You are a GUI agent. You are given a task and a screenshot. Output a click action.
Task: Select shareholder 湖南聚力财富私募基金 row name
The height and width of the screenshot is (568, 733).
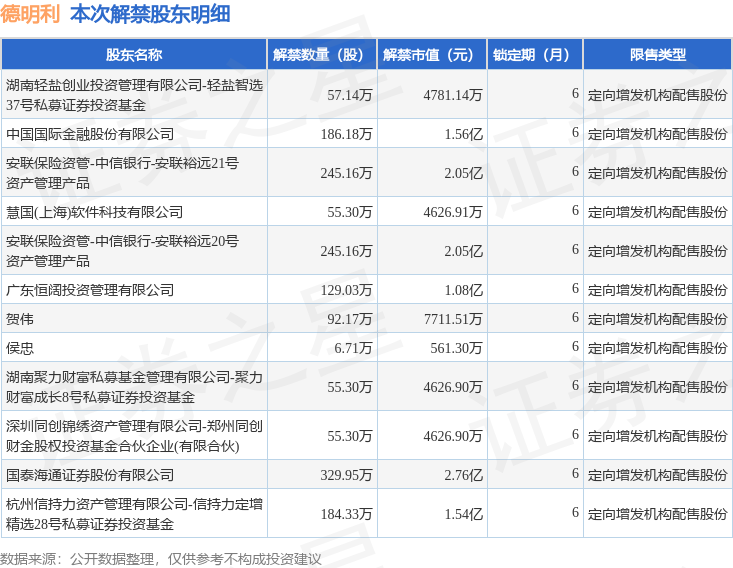(x=134, y=387)
